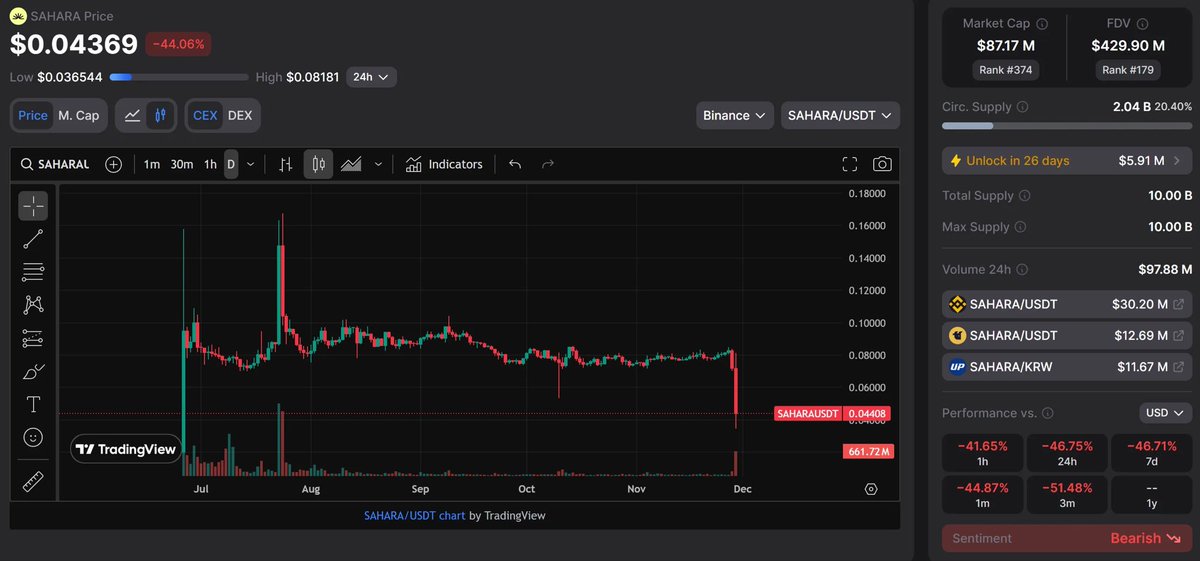Select the crosshair cursor tool

click(33, 206)
